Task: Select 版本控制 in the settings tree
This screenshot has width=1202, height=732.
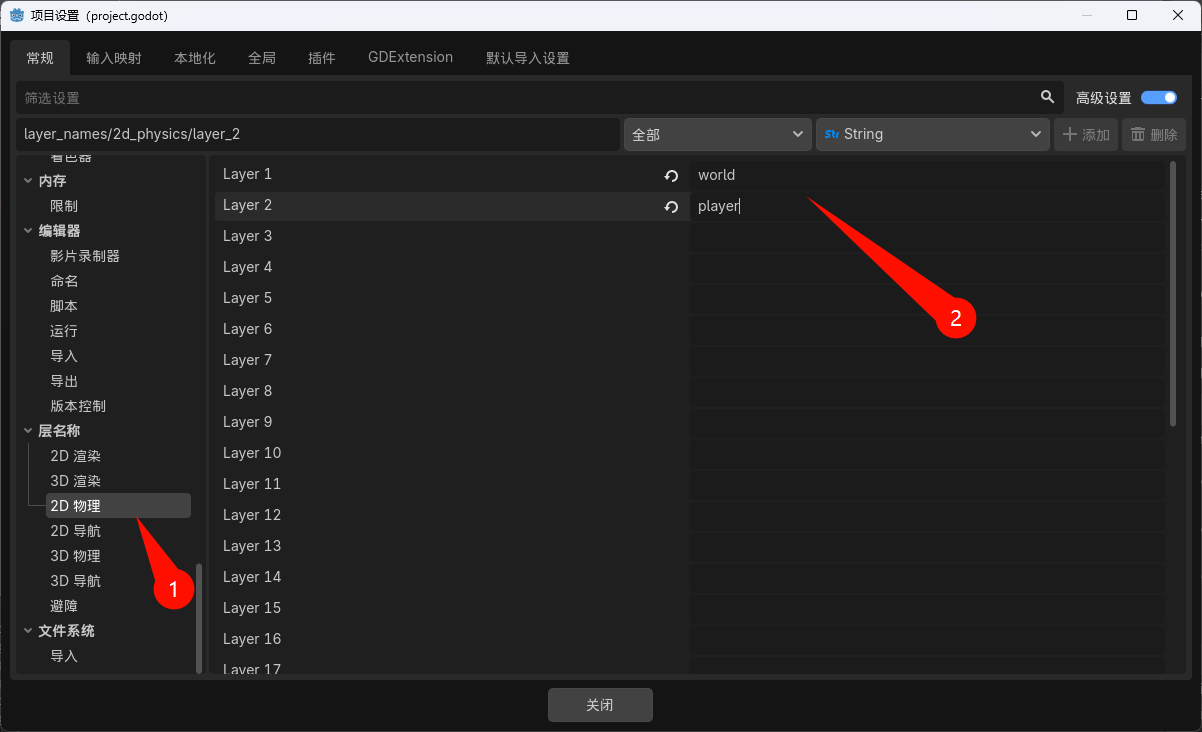Action: [x=78, y=406]
